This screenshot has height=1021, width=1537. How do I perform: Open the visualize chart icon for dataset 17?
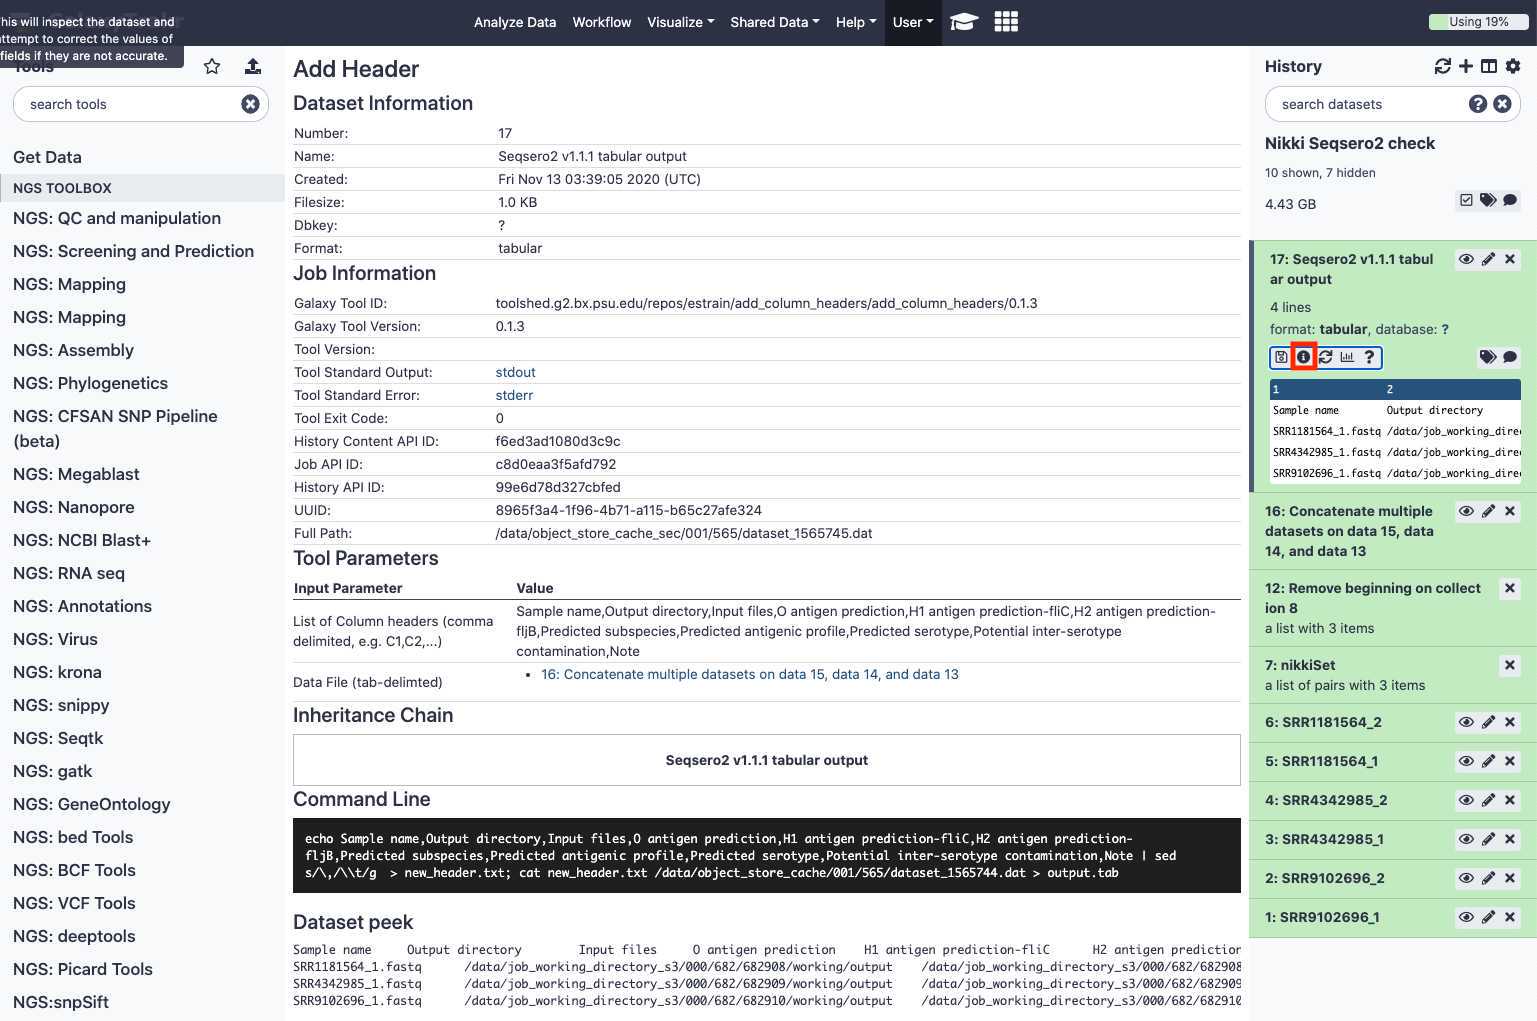[x=1347, y=357]
